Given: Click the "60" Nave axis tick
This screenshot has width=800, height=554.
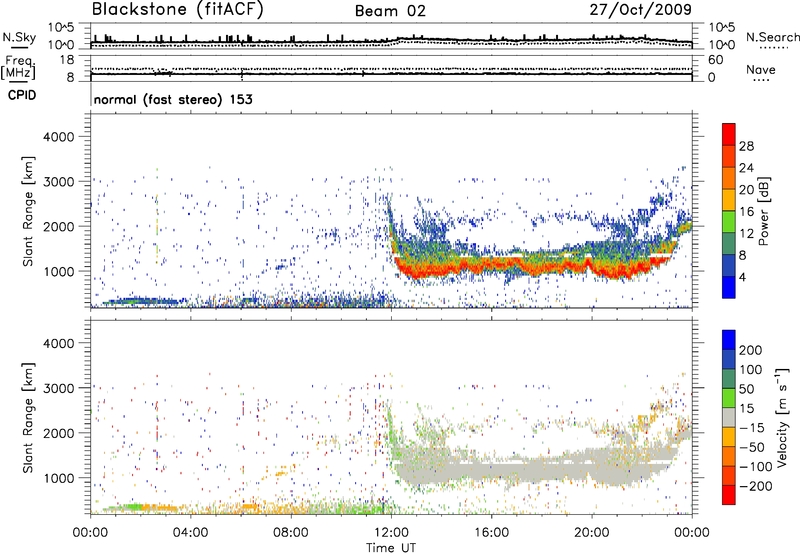Looking at the screenshot, I should (x=715, y=60).
